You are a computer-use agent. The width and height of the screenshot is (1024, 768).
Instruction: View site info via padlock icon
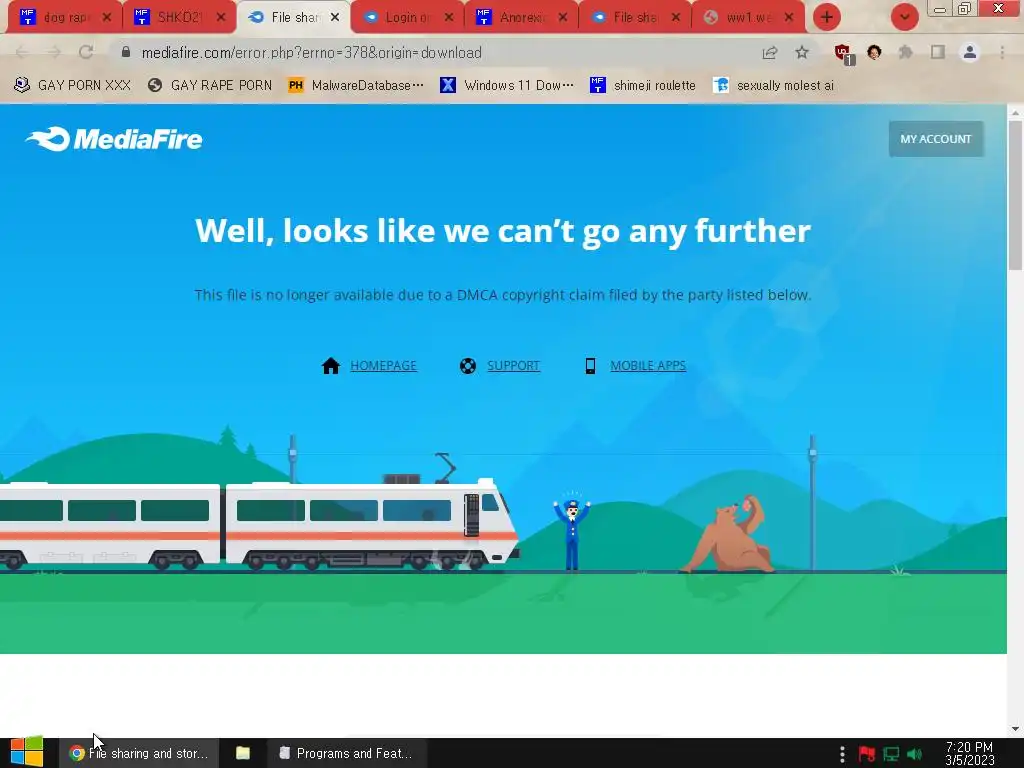(x=126, y=52)
